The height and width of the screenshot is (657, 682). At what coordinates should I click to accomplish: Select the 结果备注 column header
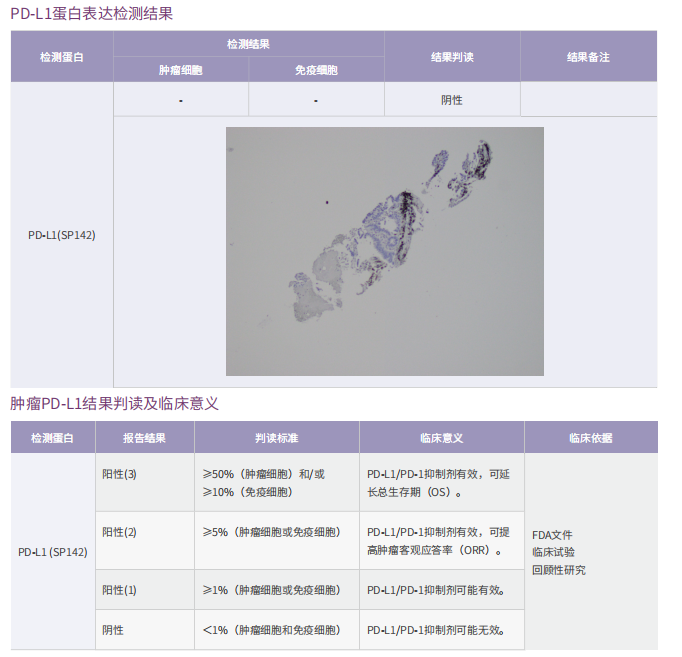[x=588, y=57]
